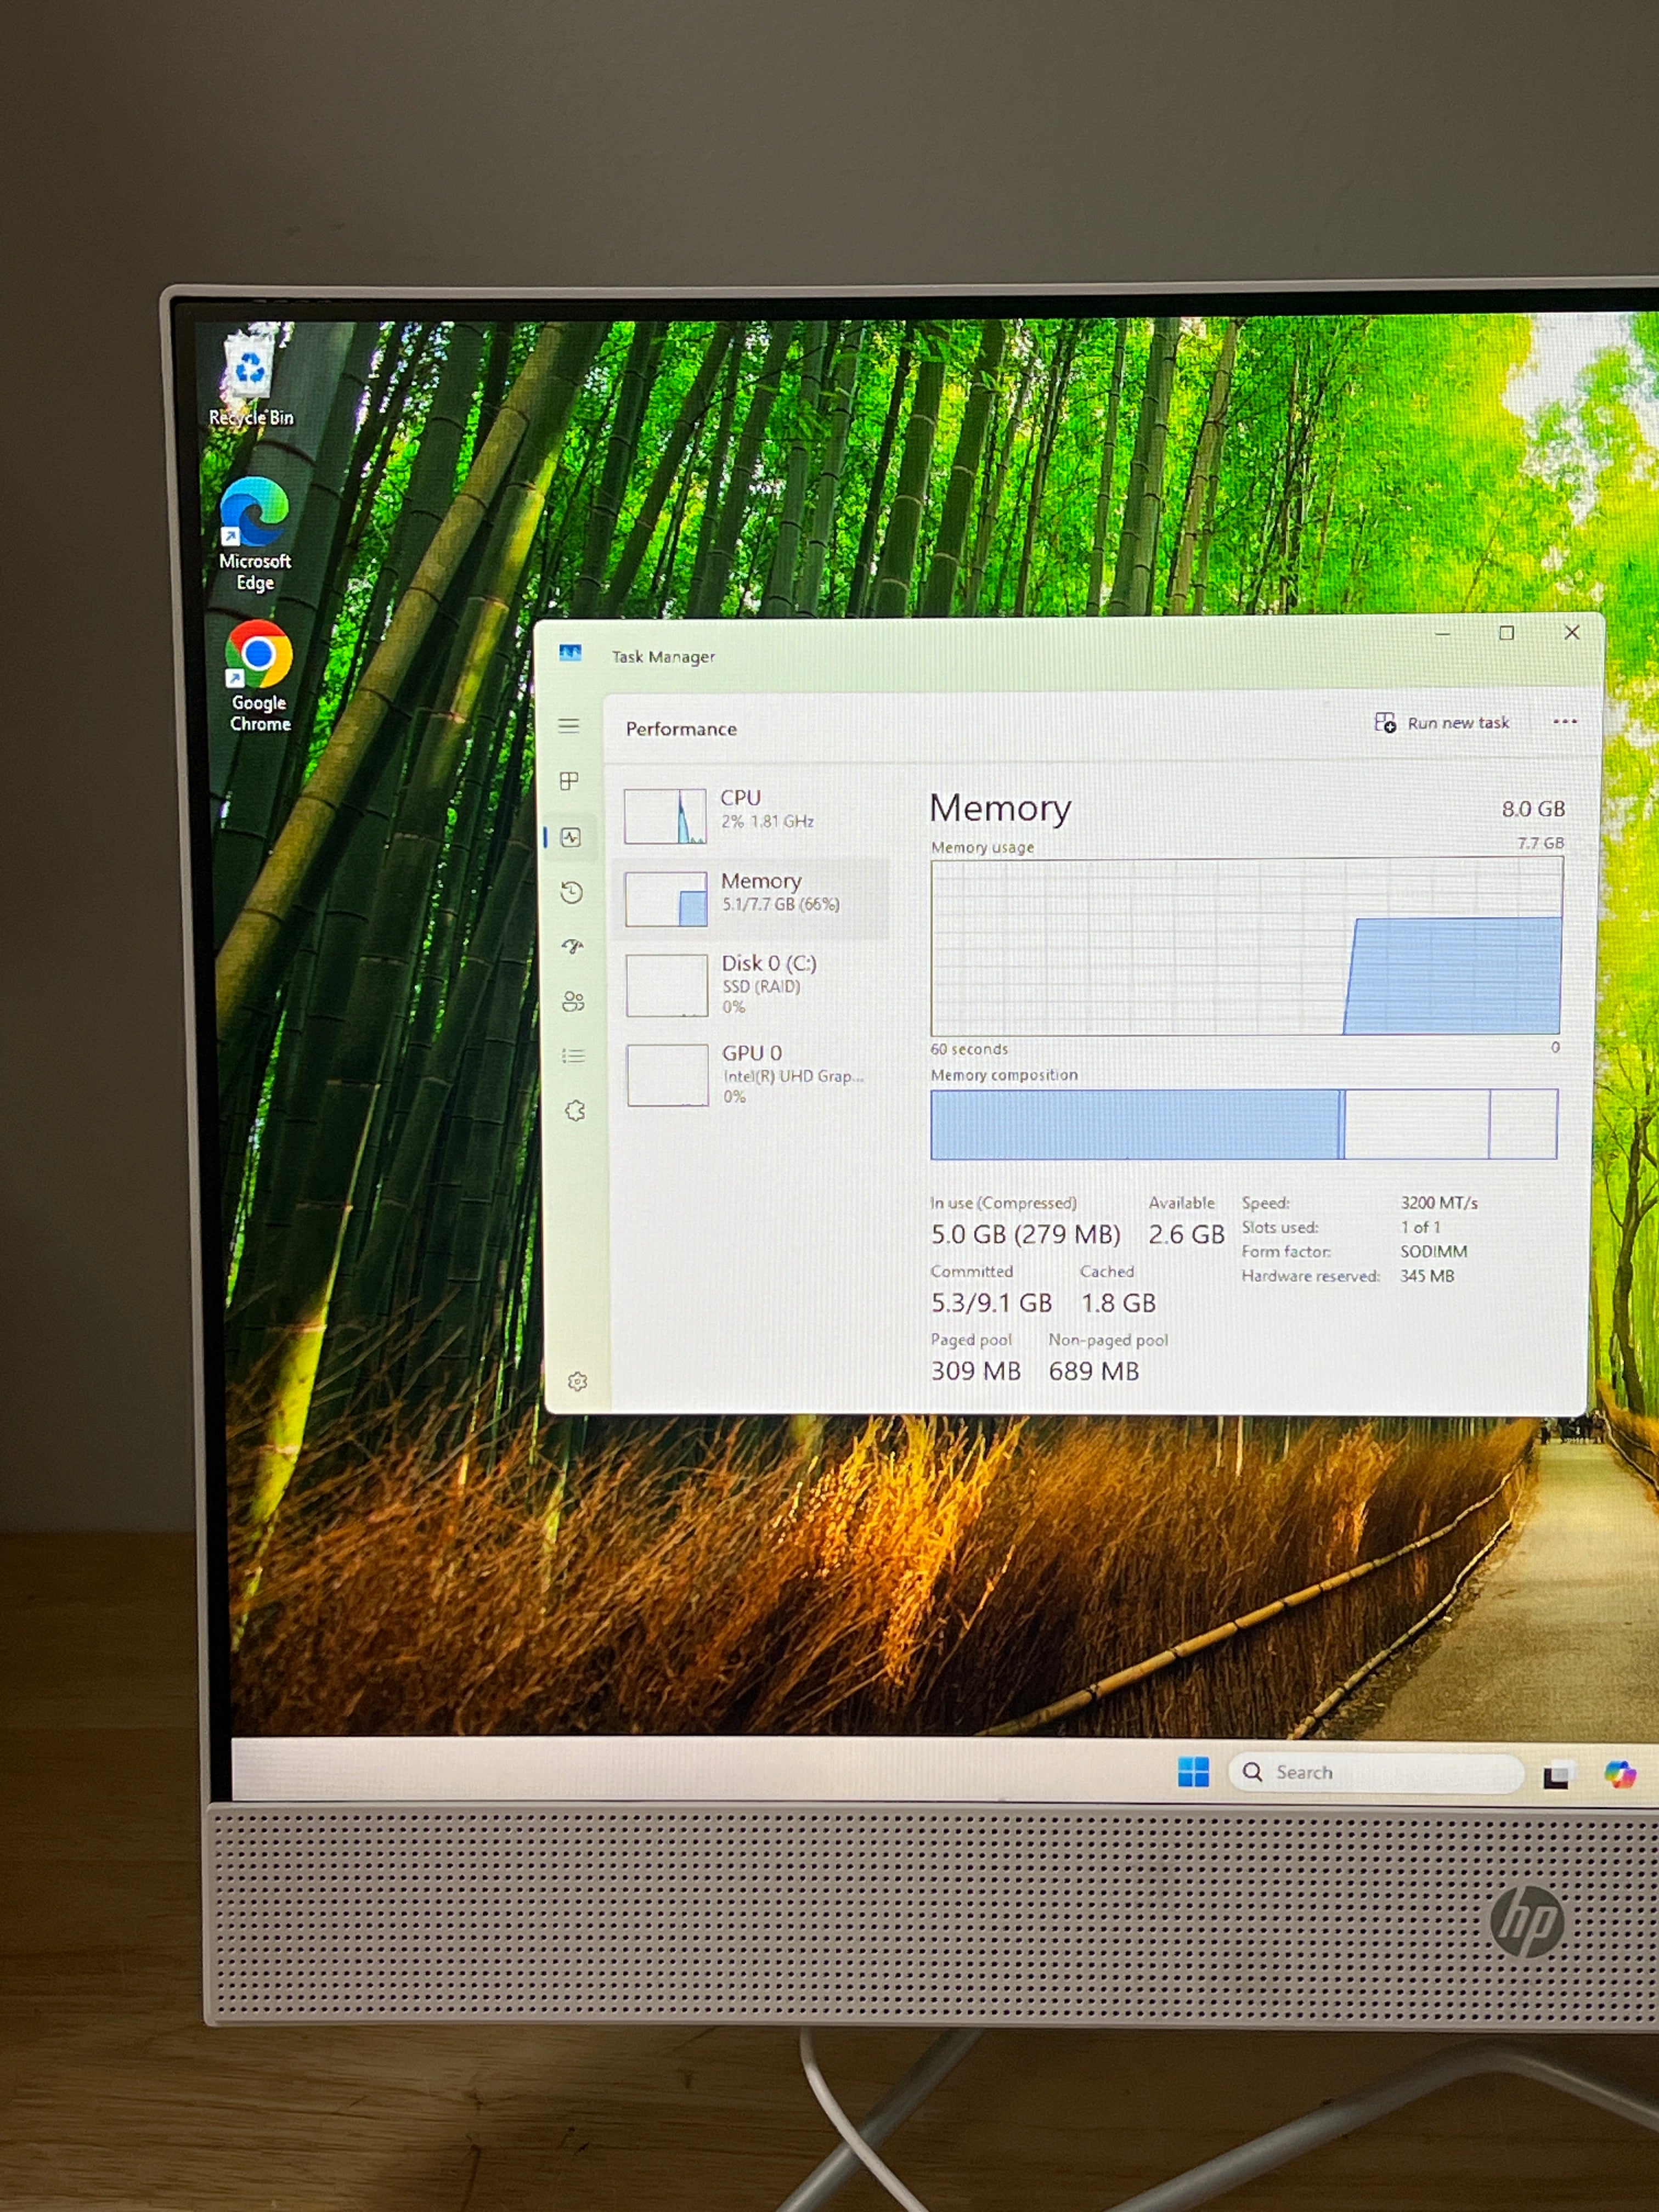1659x2212 pixels.
Task: Open the Users icon in sidebar
Action: (573, 1001)
